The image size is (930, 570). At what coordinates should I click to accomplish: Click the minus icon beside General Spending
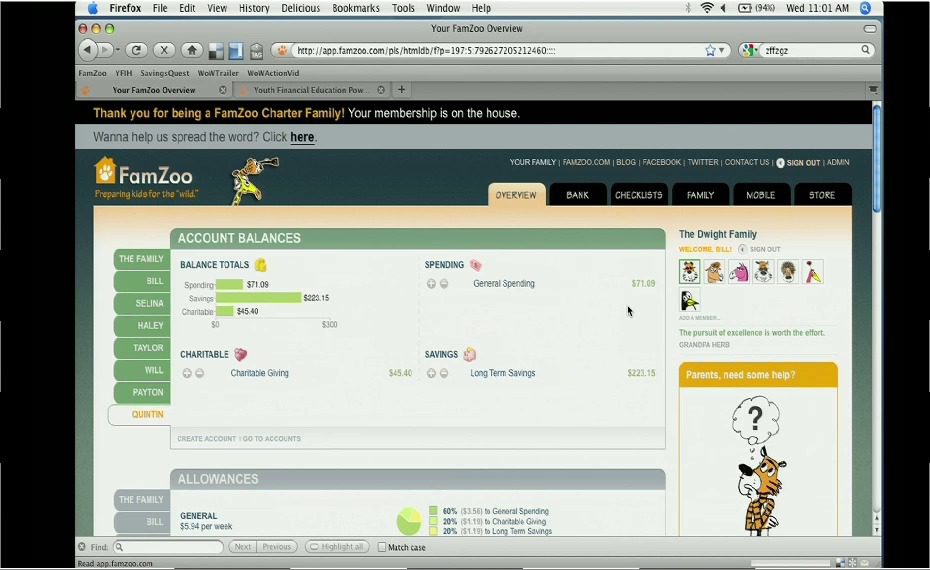tap(444, 284)
